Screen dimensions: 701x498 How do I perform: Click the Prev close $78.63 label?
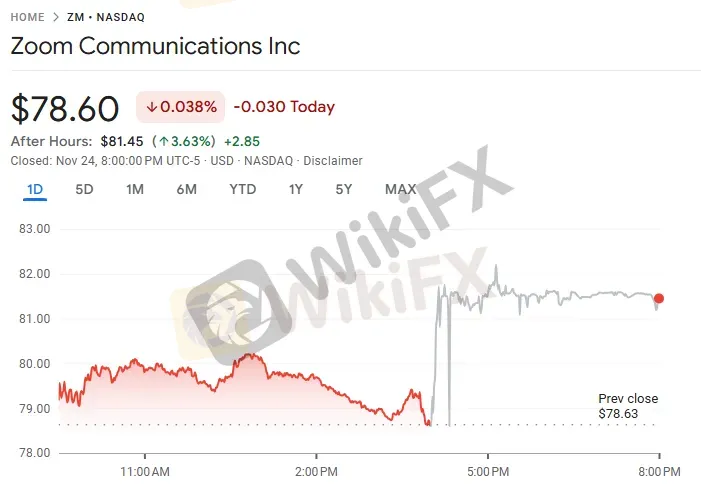coord(628,405)
